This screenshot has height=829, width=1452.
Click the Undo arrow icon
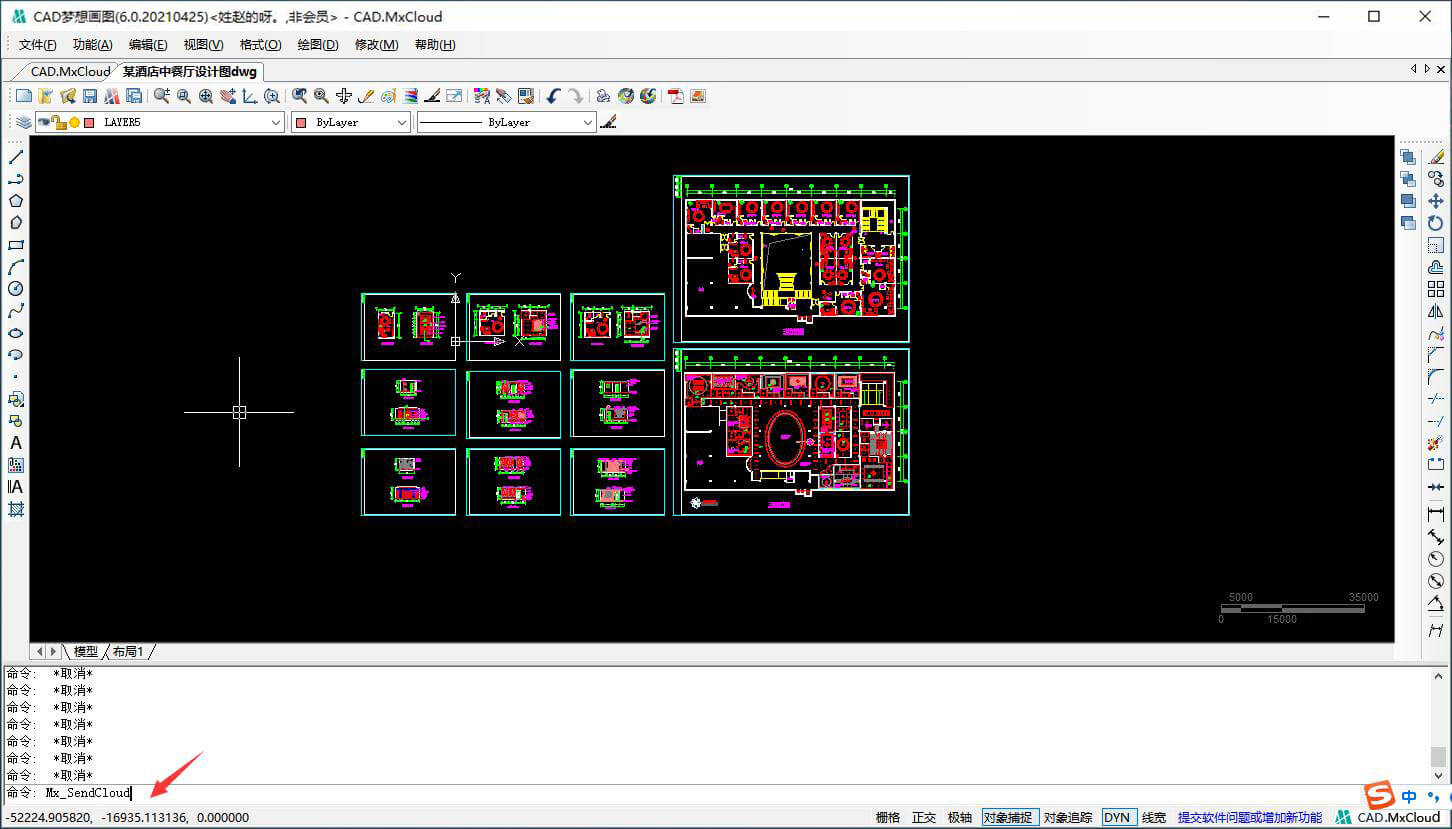click(x=553, y=96)
